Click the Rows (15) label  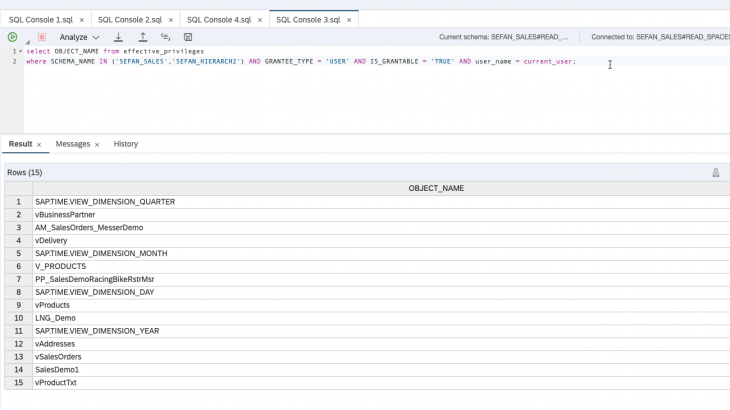pos(25,173)
